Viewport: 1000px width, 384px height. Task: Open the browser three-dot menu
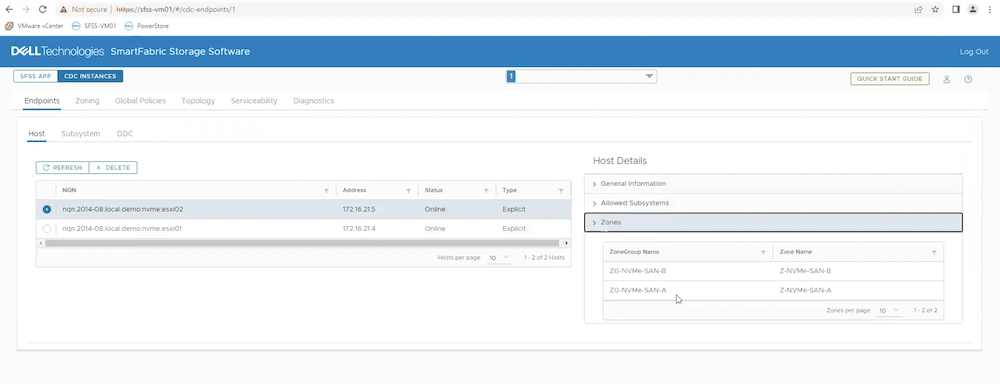tap(990, 10)
